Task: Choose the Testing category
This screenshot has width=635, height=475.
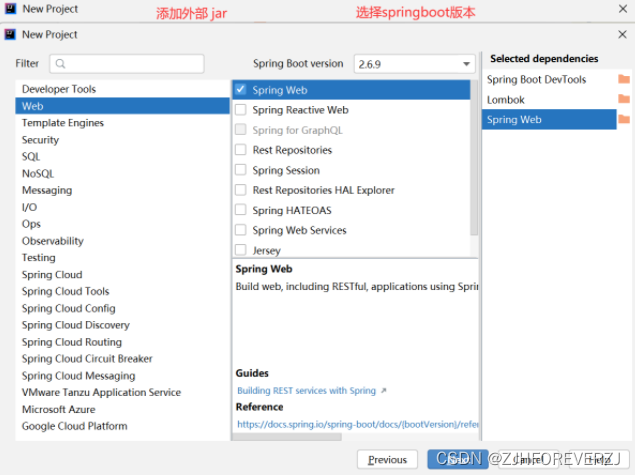Action: click(x=122, y=258)
